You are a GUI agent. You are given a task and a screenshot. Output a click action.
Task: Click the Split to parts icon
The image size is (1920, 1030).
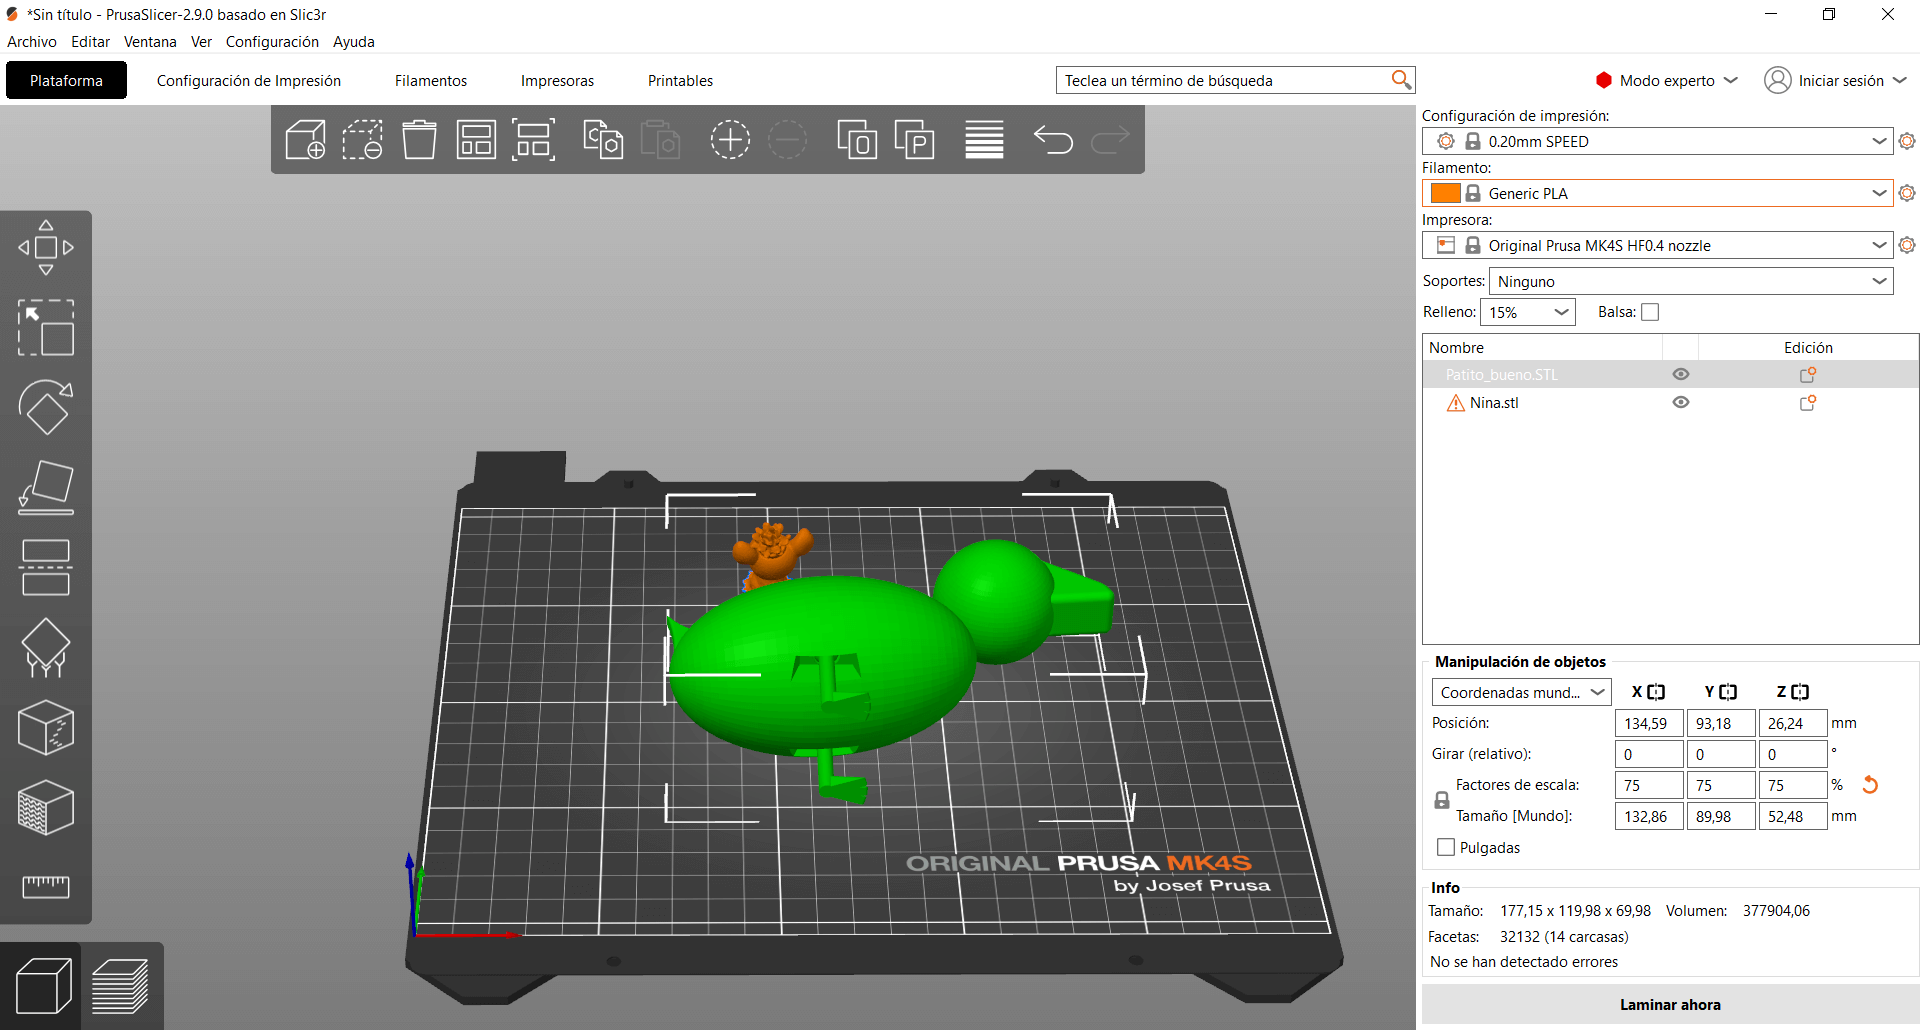pos(914,140)
